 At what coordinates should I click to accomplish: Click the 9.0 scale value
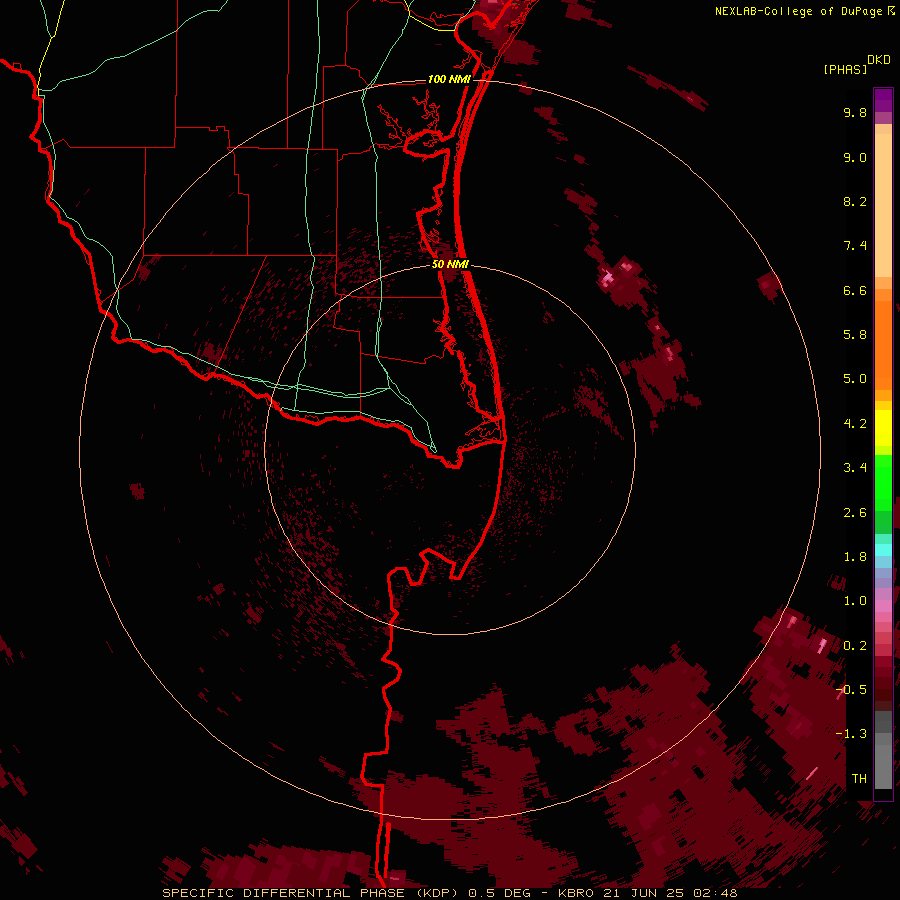[x=855, y=157]
